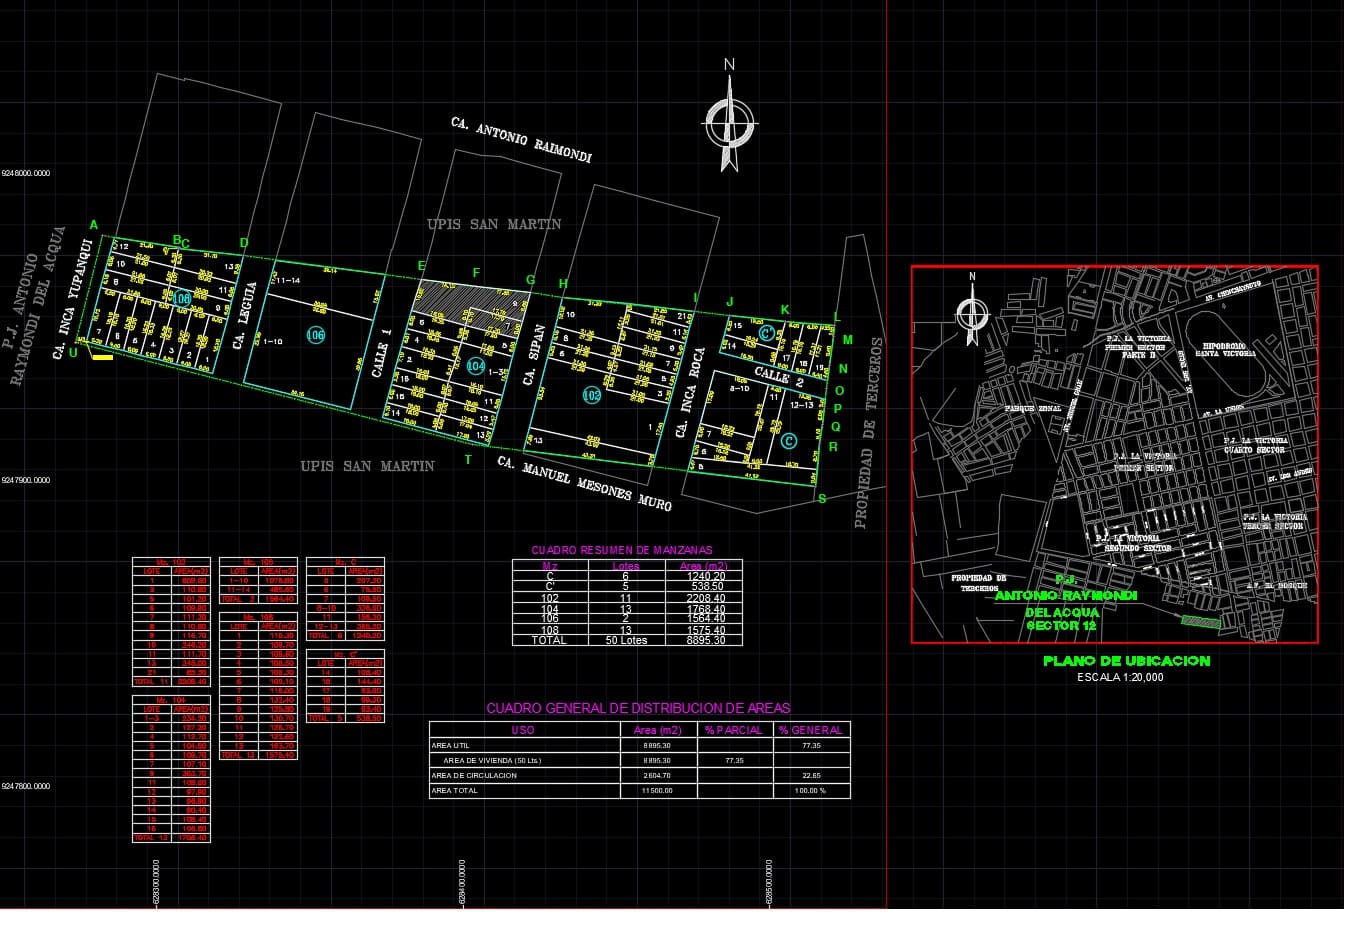
Task: Click the 'Lotes' column header
Action: 626,565
